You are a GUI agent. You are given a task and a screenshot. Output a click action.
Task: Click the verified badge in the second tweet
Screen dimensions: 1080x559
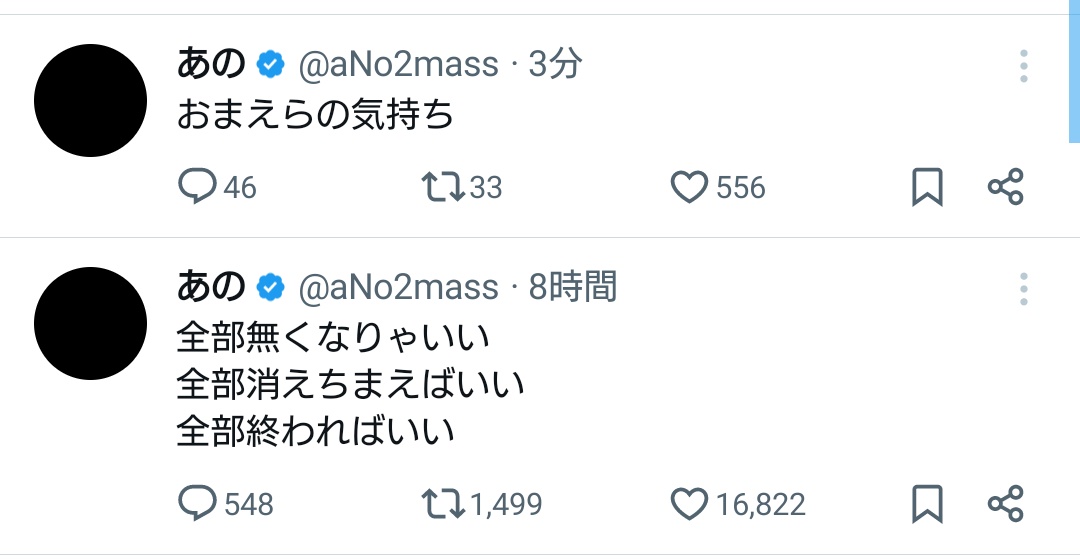point(270,289)
